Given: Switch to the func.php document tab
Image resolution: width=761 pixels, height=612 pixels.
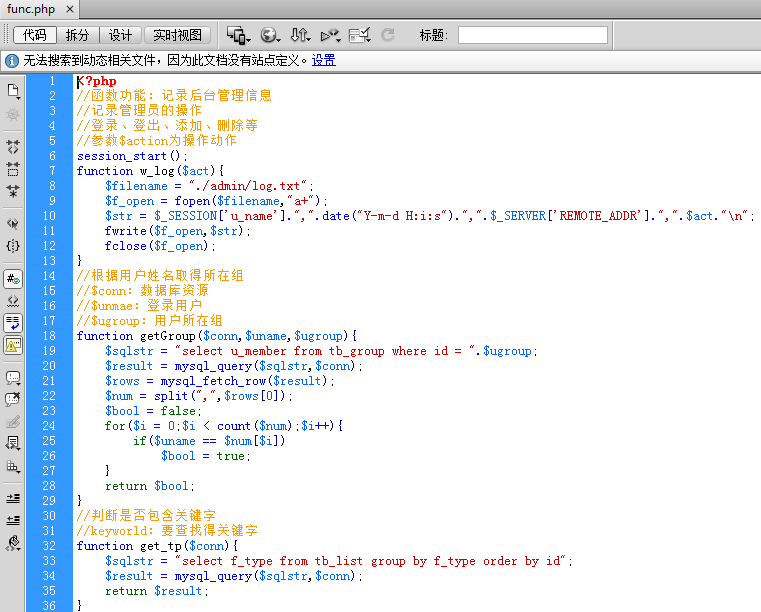Looking at the screenshot, I should pyautogui.click(x=31, y=10).
